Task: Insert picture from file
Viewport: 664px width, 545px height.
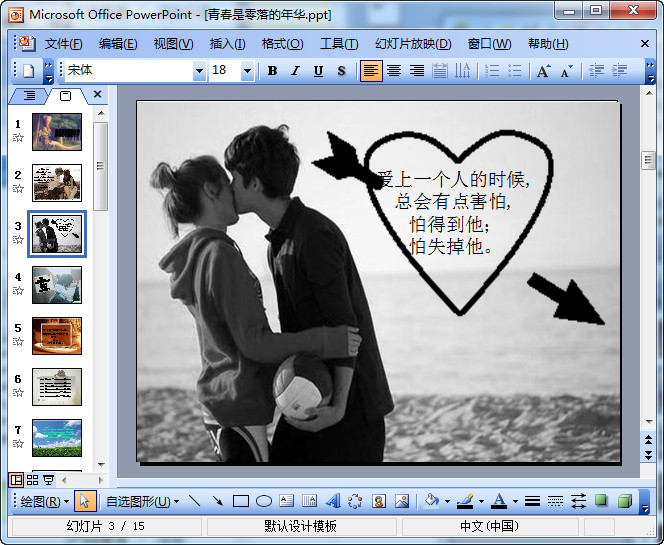Action: (401, 501)
